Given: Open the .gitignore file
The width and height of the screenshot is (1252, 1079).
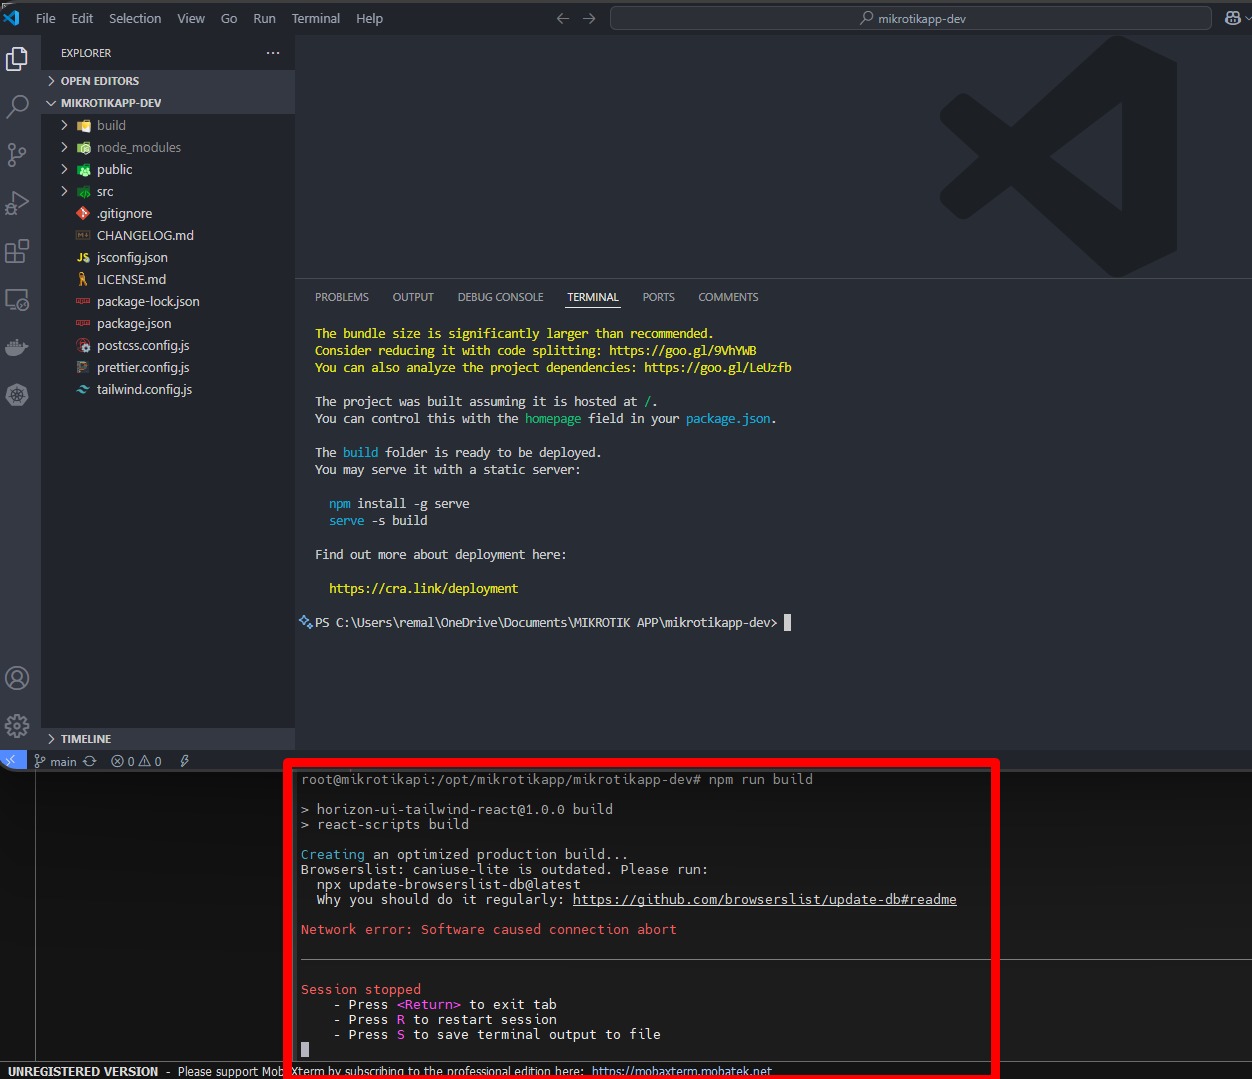Looking at the screenshot, I should [168, 213].
